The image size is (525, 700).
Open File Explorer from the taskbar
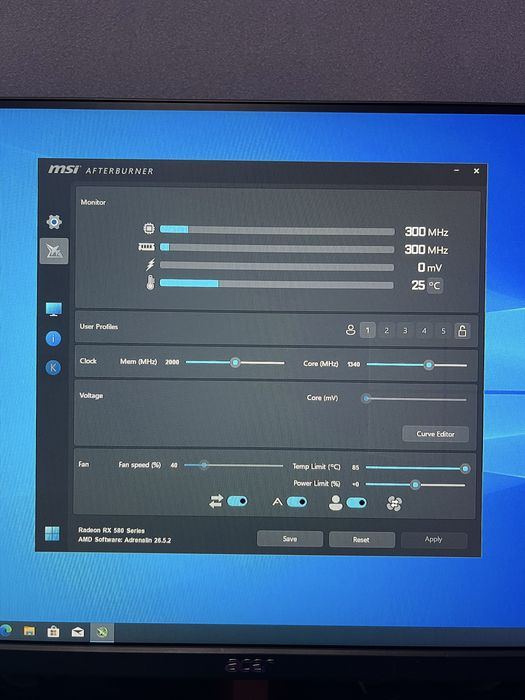click(29, 631)
